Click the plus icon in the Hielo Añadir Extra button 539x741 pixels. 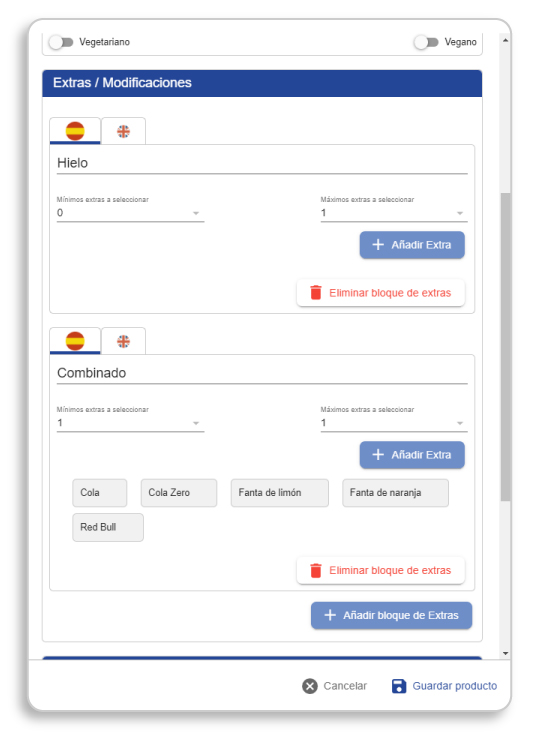pos(378,245)
